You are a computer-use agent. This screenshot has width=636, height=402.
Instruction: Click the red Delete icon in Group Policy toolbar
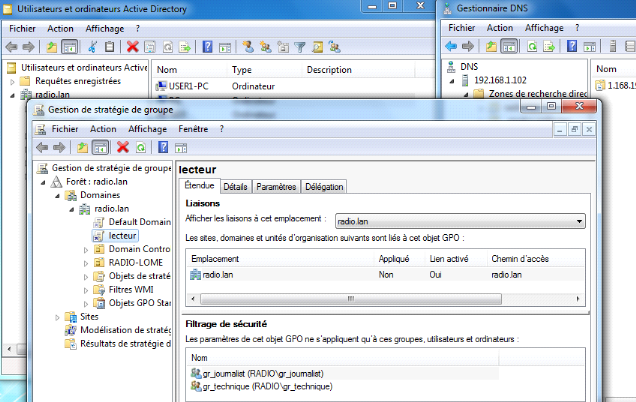[x=123, y=147]
